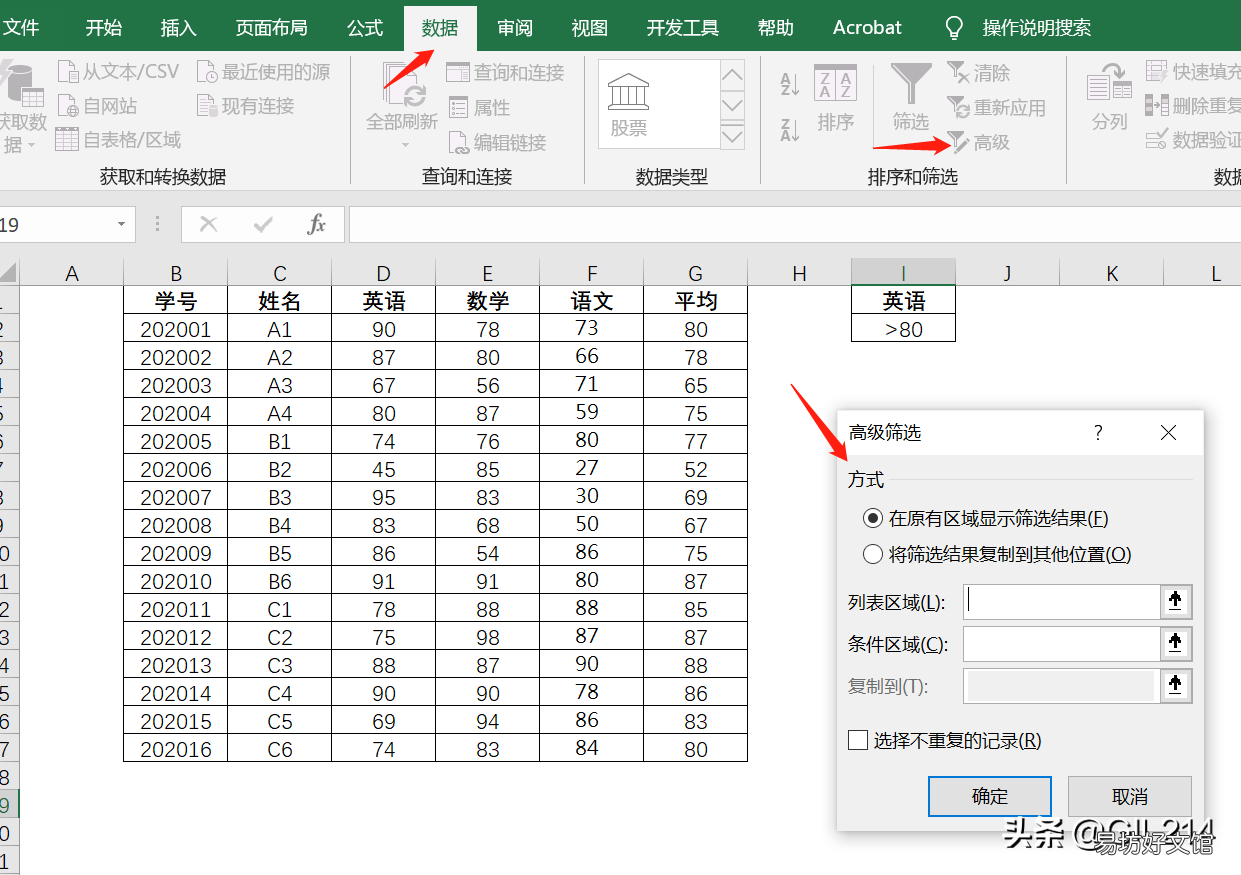Click the formula bar confirm checkmark
The width and height of the screenshot is (1241, 875).
(263, 225)
